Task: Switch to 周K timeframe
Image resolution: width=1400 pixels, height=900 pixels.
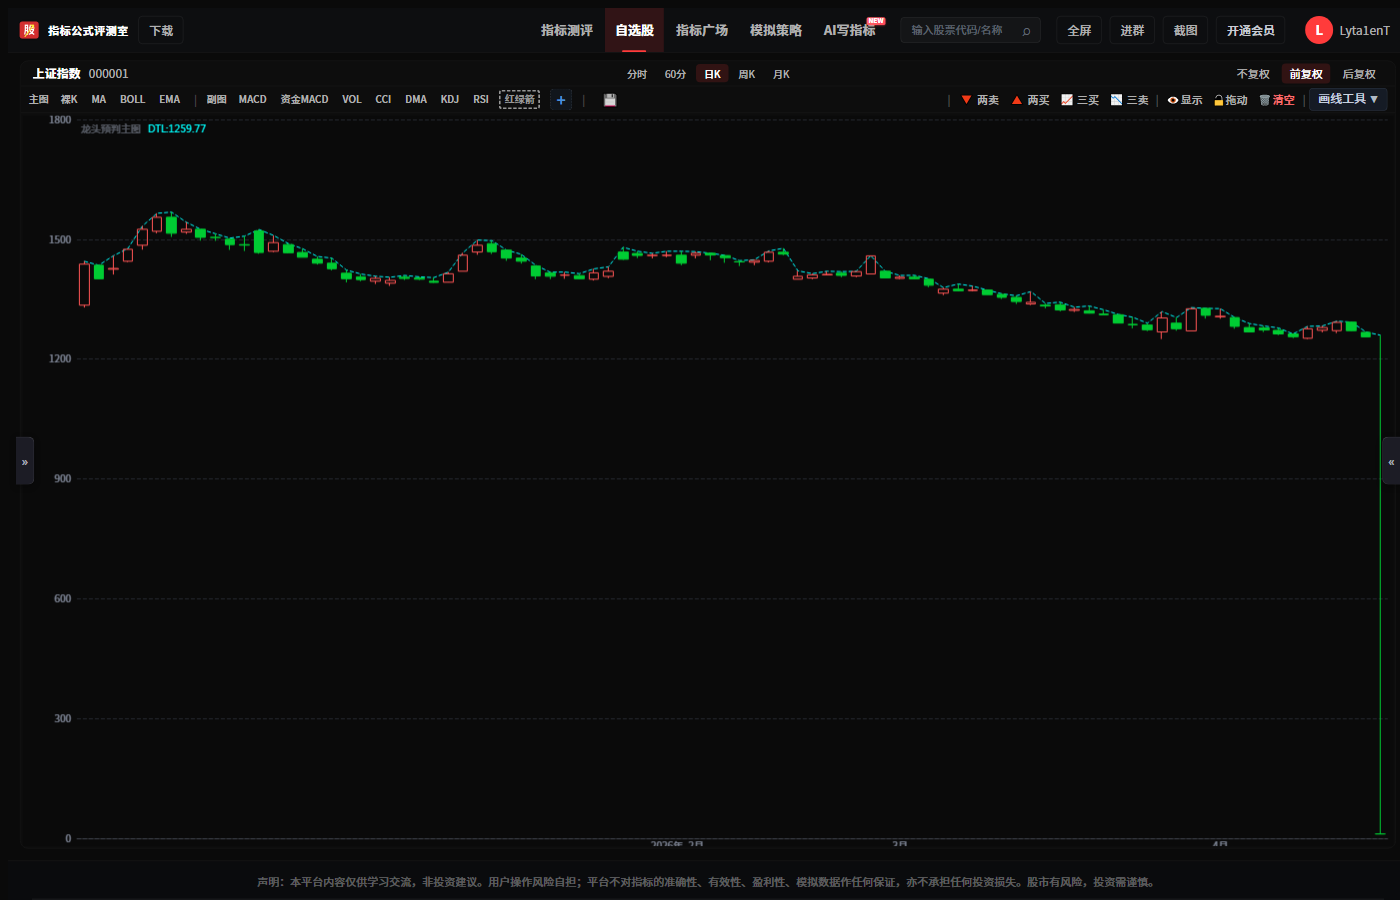Action: pos(746,74)
